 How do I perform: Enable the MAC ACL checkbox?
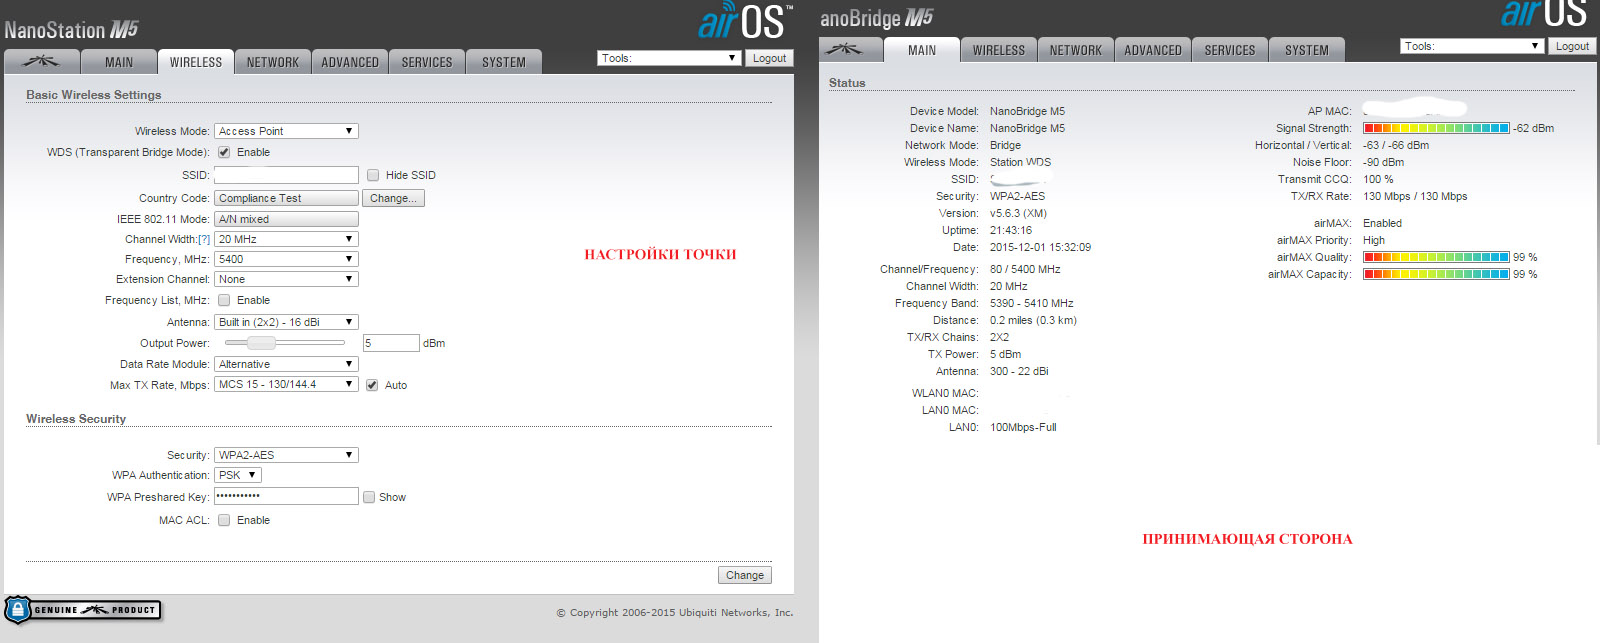[224, 520]
